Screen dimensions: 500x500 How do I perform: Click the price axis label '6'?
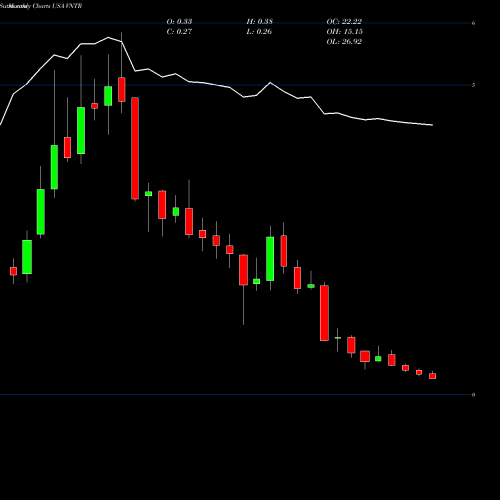tap(473, 23)
